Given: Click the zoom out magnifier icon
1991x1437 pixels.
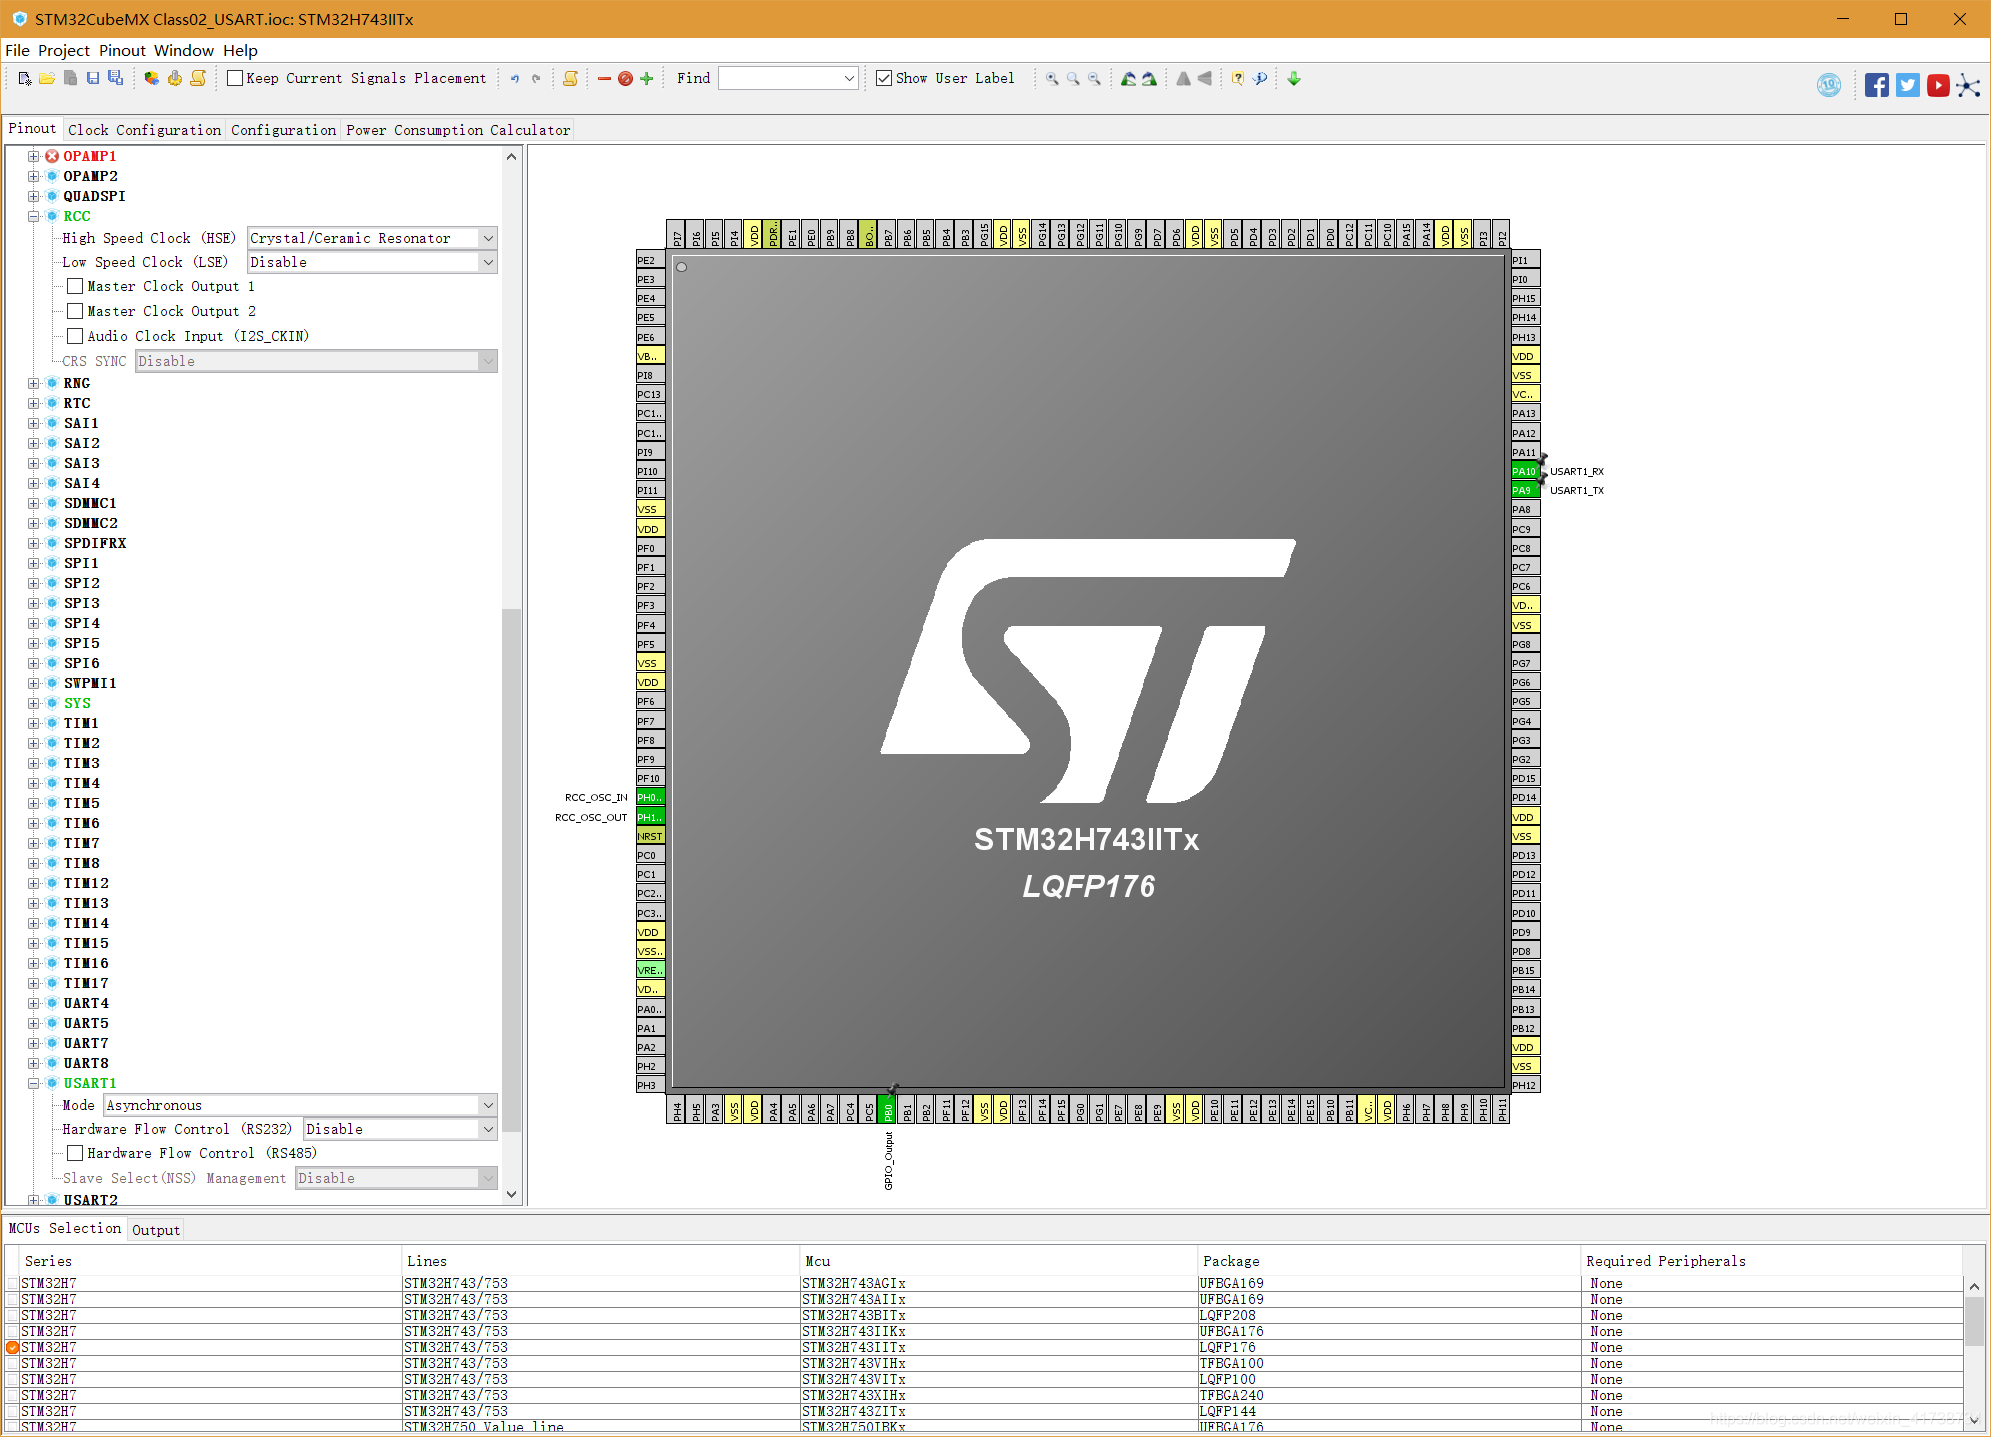Looking at the screenshot, I should pyautogui.click(x=1094, y=78).
